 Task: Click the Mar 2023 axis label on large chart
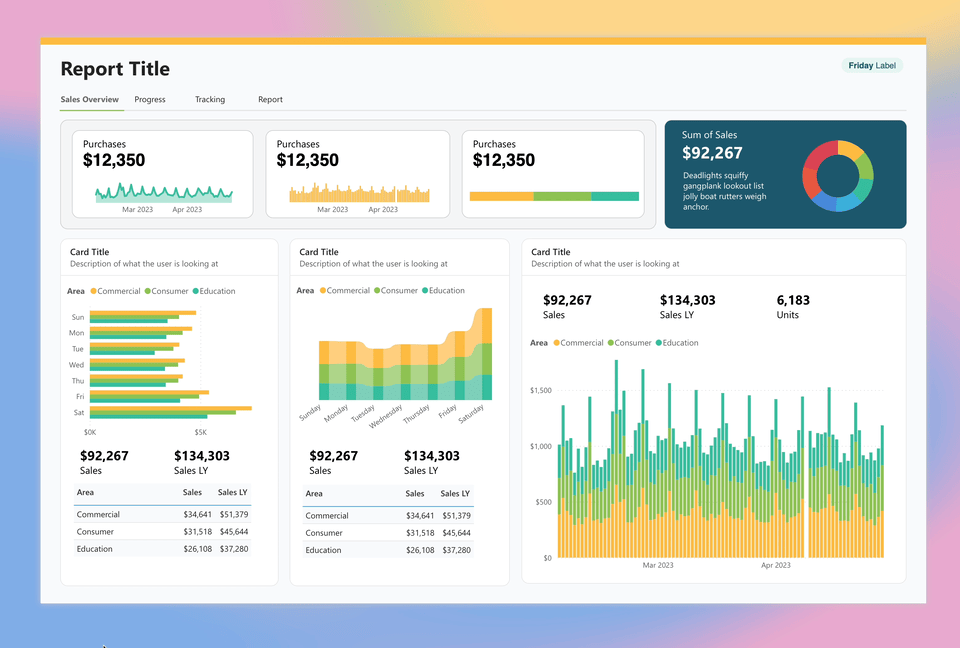coord(658,565)
